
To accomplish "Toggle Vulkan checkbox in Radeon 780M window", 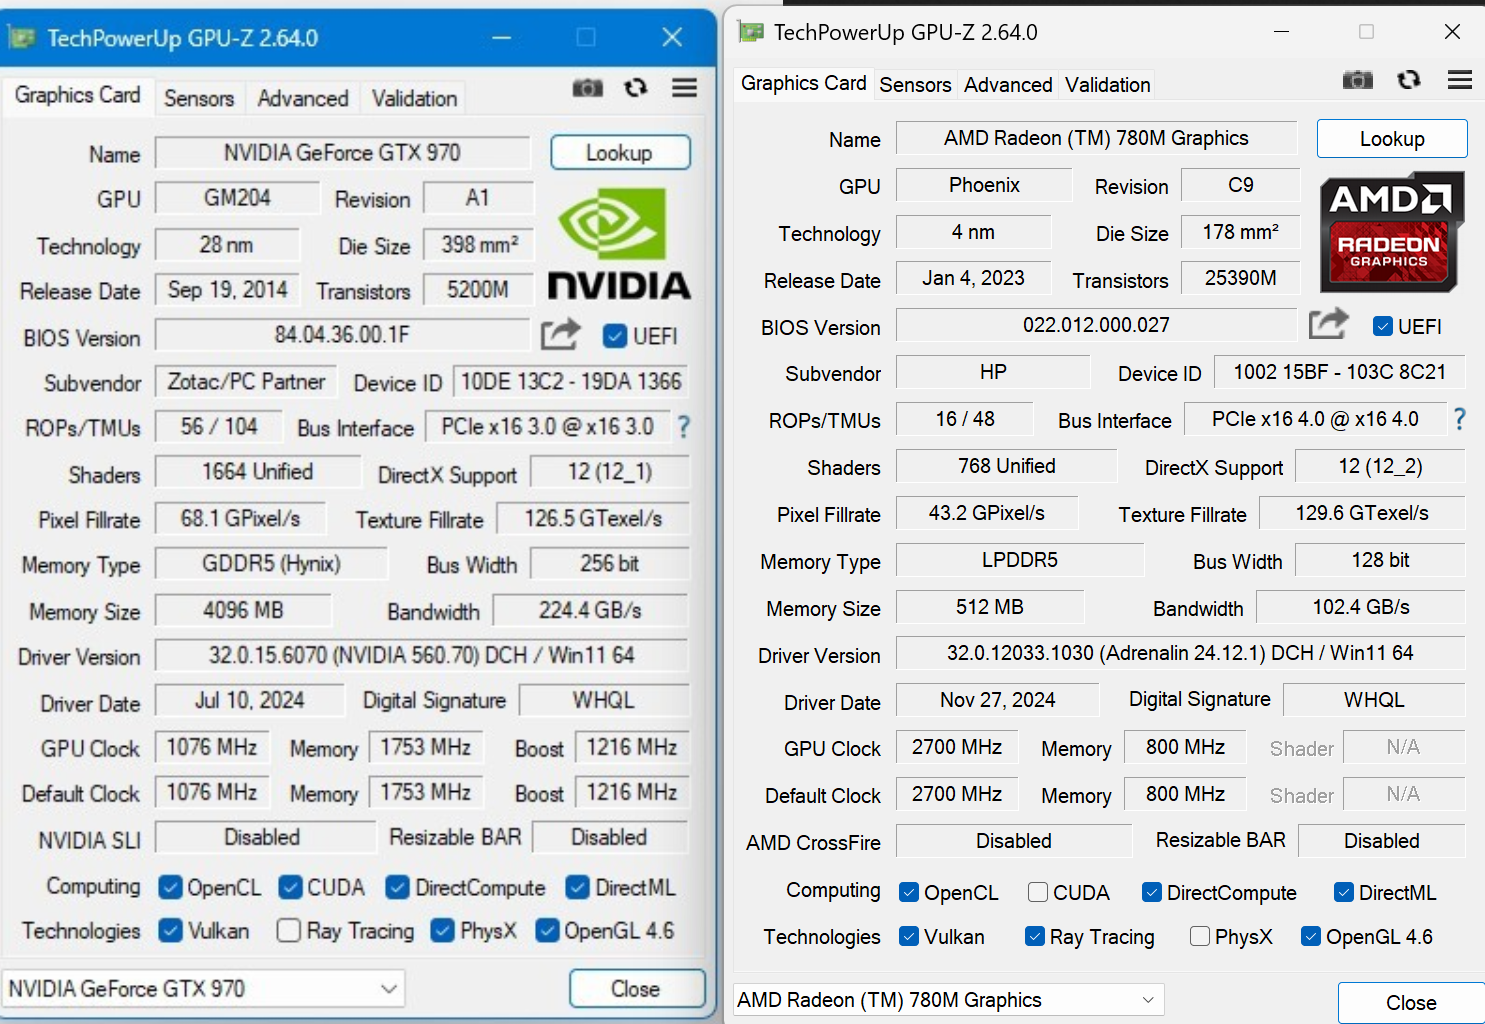I will point(909,936).
